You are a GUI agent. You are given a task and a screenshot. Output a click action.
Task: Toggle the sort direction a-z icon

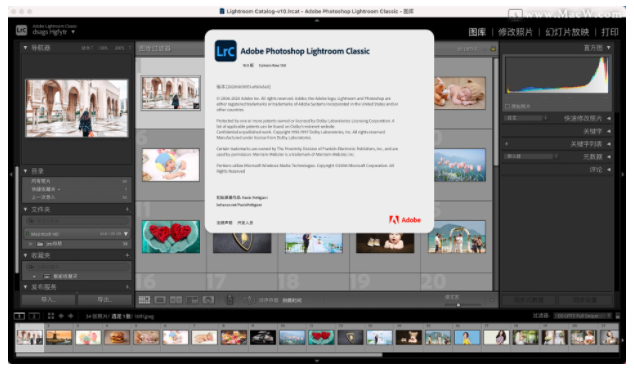point(248,300)
